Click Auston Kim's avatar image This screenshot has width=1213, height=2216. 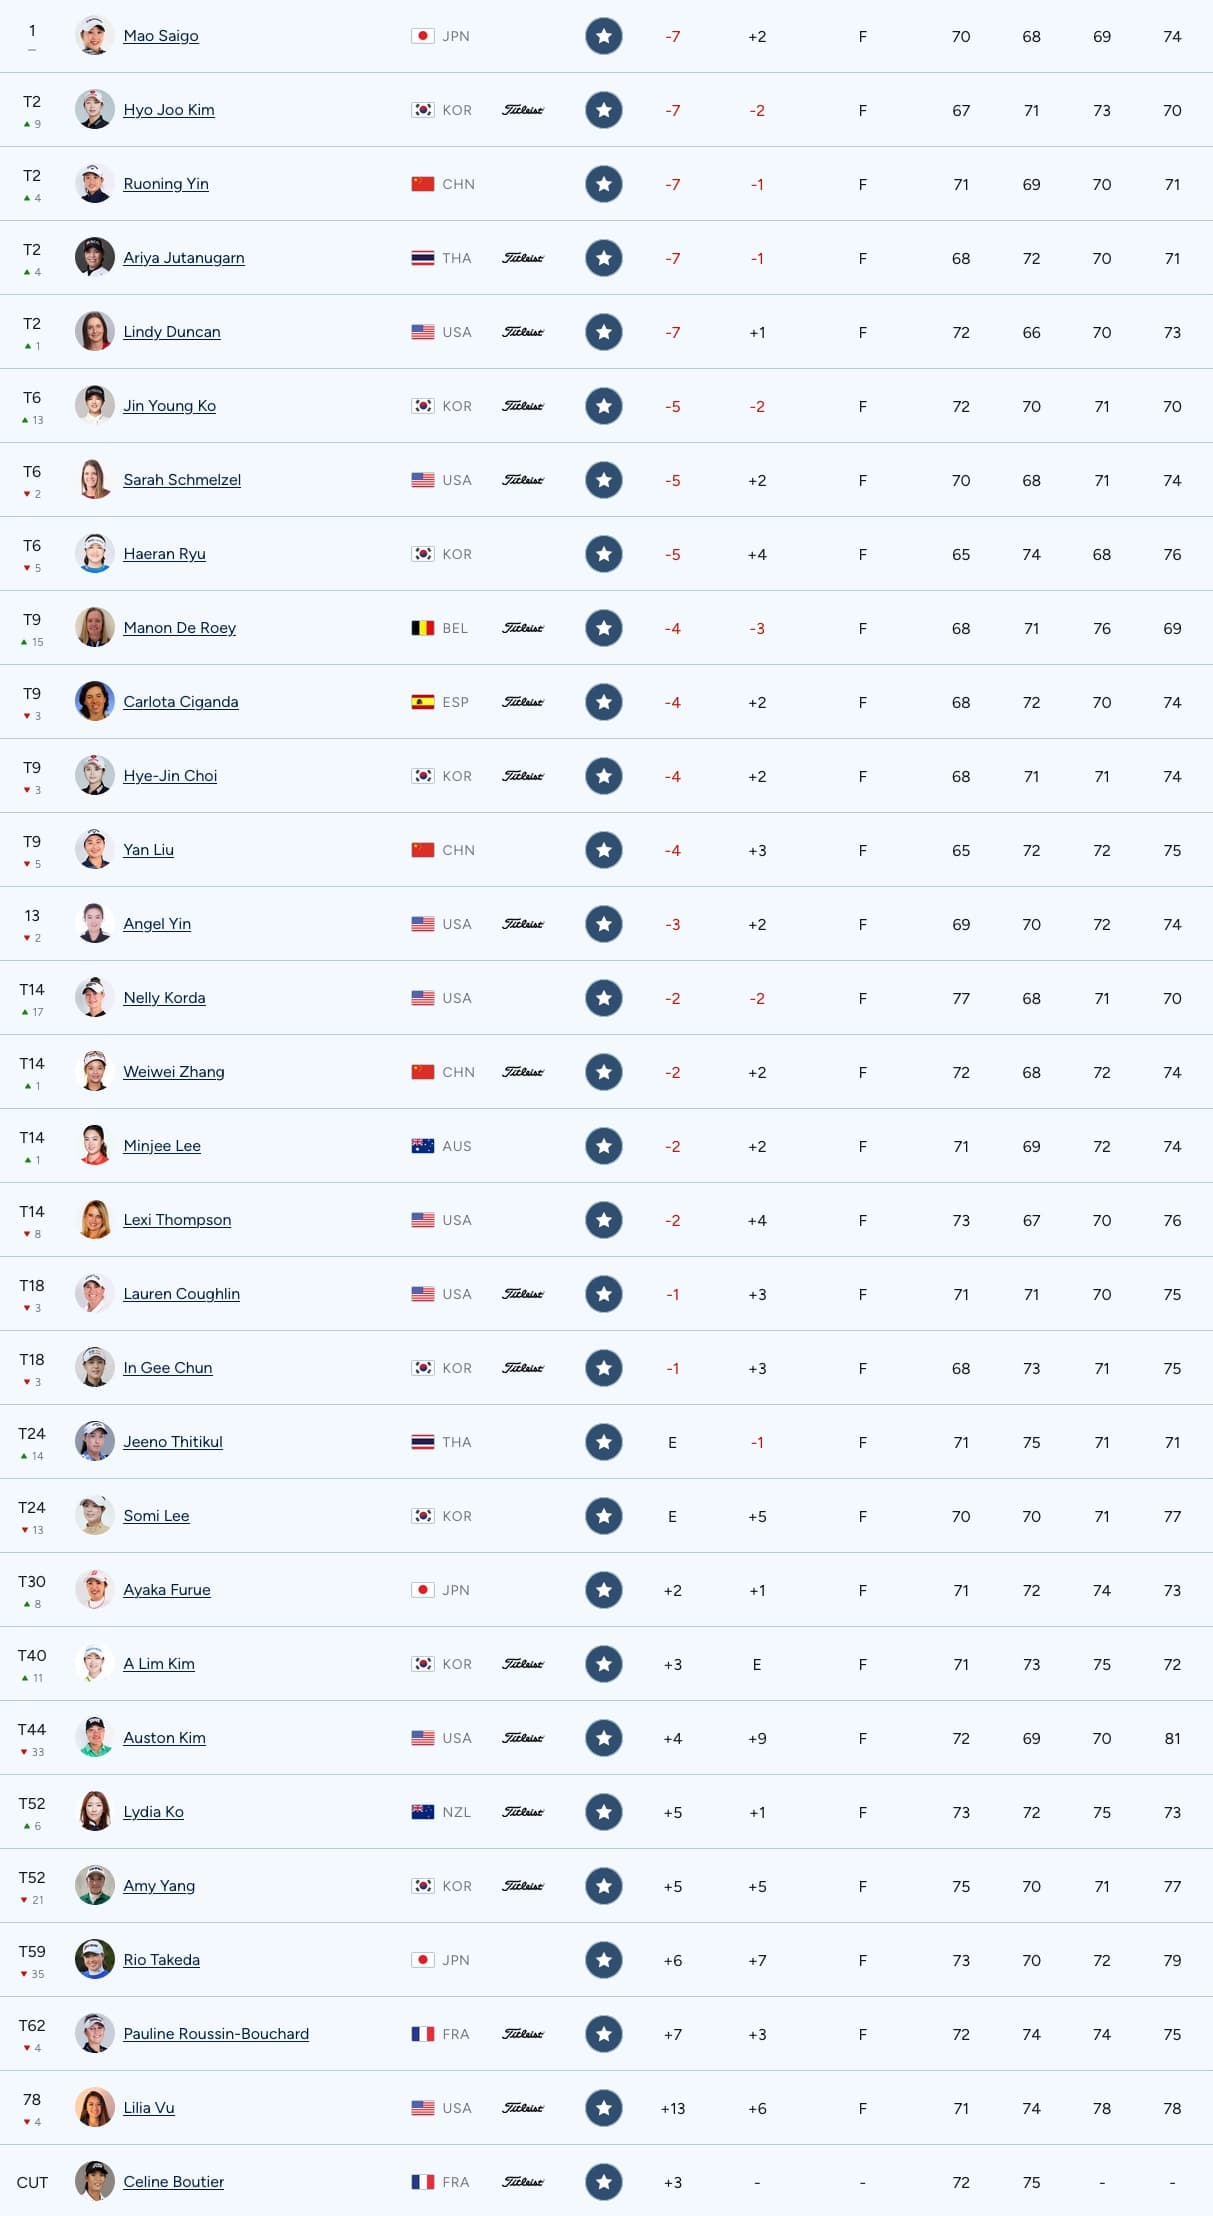[94, 1738]
